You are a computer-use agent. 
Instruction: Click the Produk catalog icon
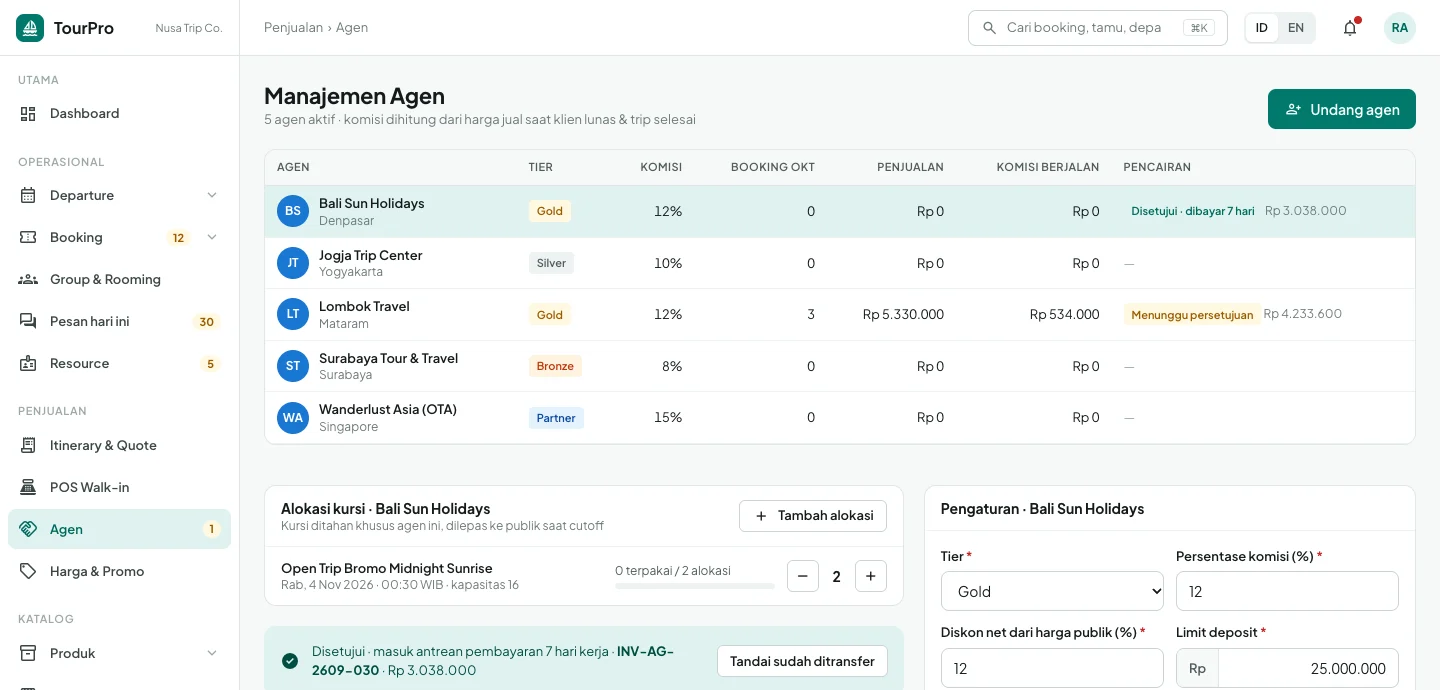tap(28, 653)
